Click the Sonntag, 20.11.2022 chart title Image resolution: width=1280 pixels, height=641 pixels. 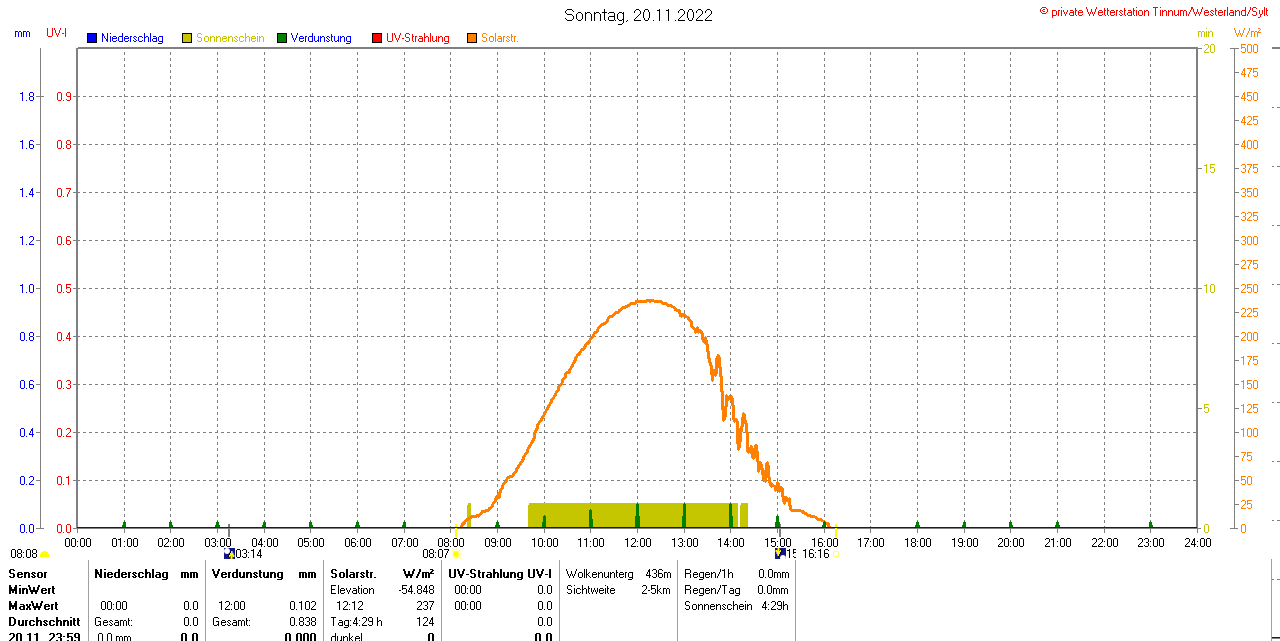coord(638,15)
